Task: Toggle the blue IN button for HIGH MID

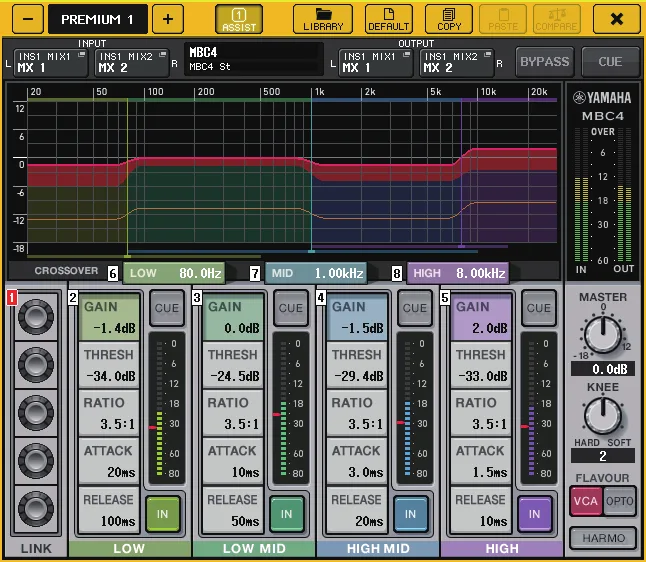Action: click(x=410, y=514)
